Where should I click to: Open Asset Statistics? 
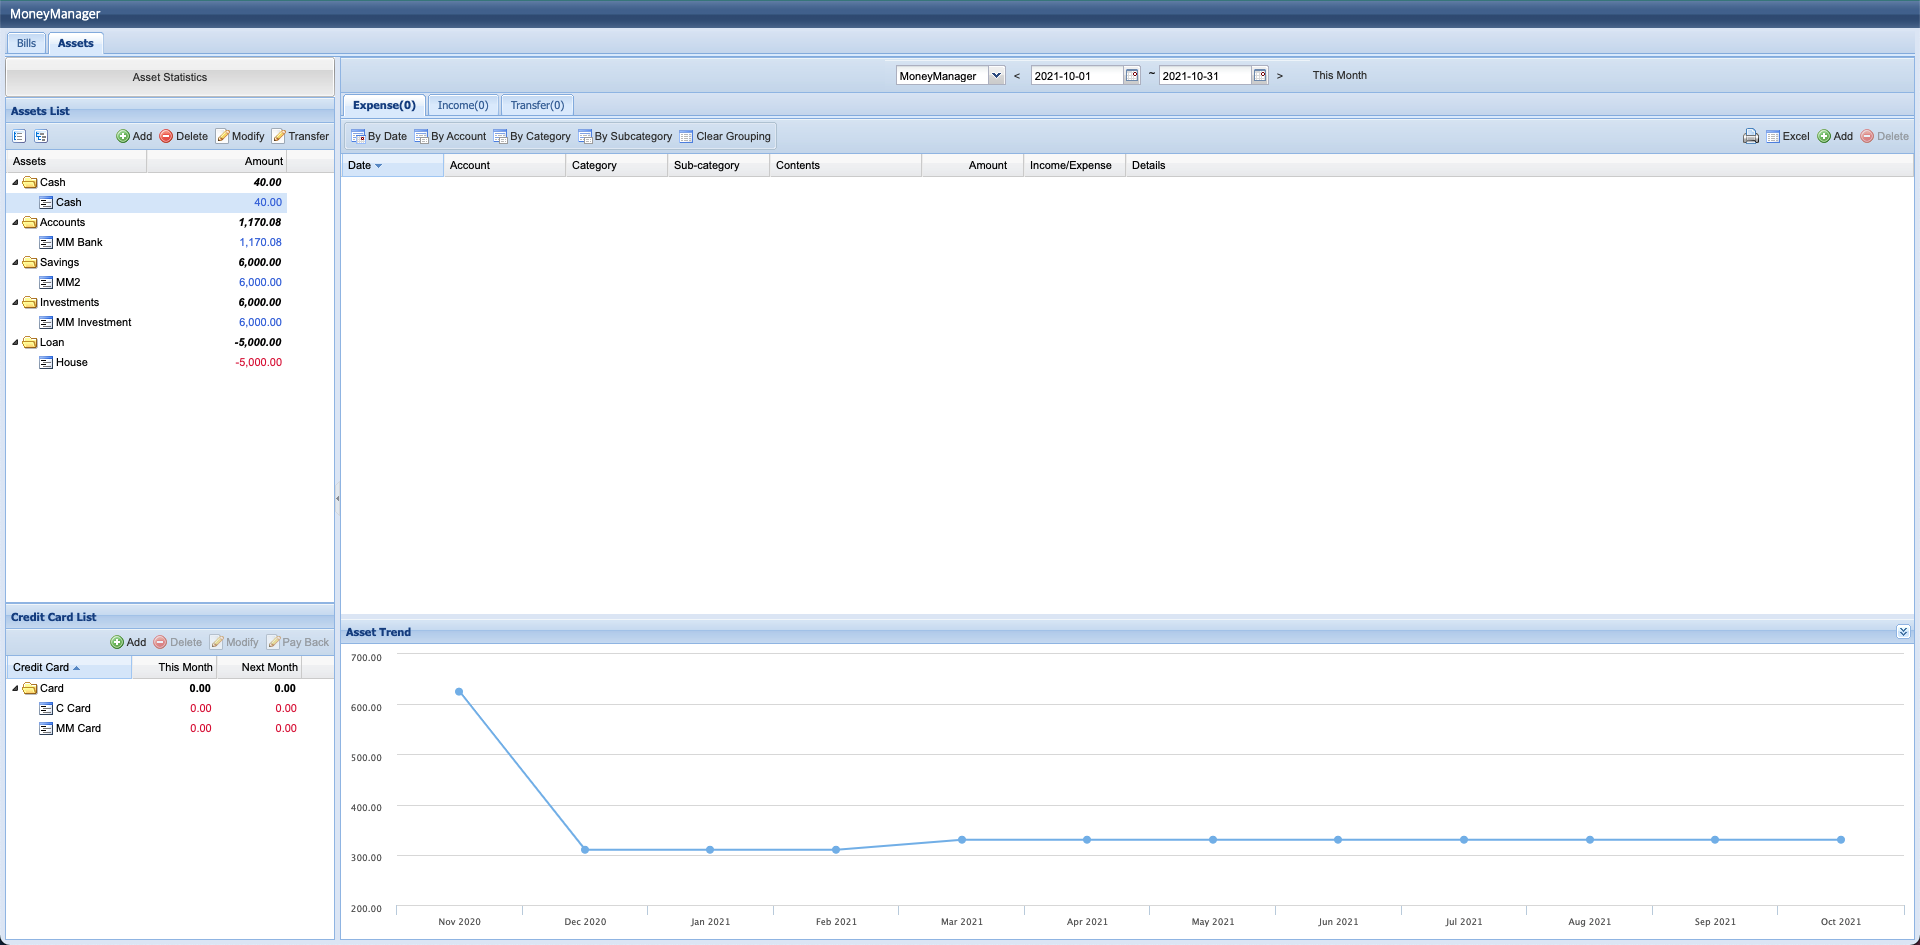click(x=170, y=77)
